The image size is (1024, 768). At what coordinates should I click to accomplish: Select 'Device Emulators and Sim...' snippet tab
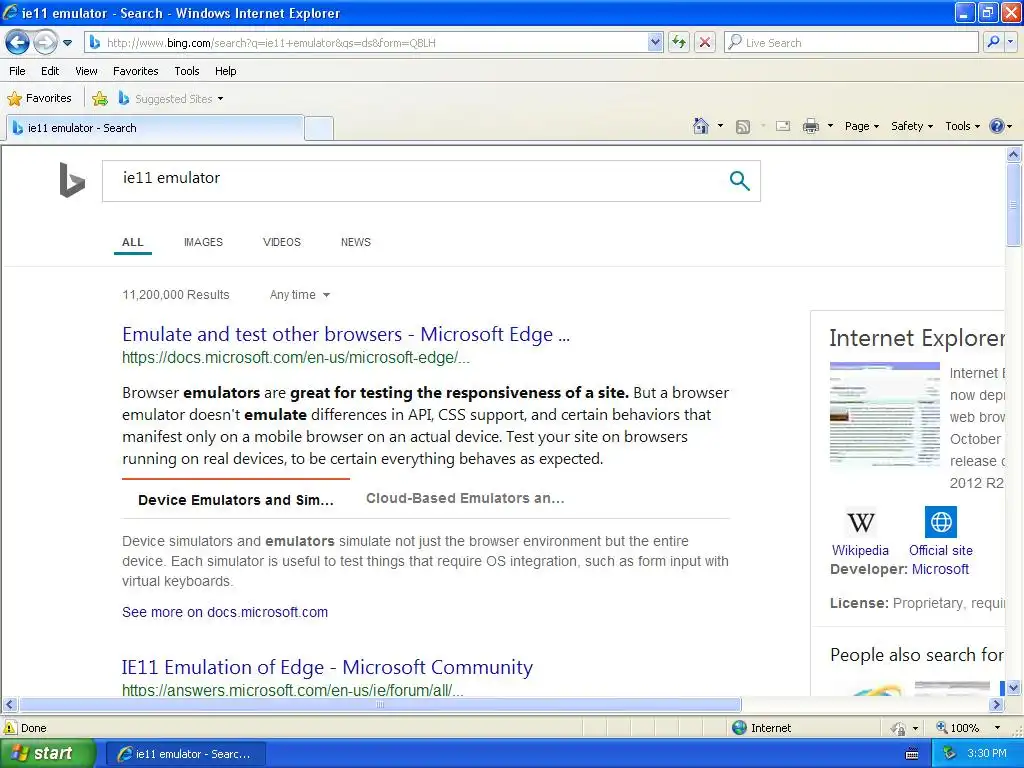pyautogui.click(x=236, y=500)
